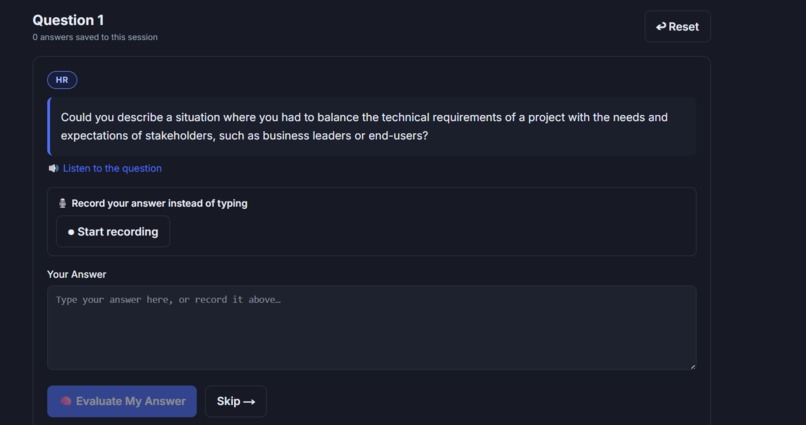The width and height of the screenshot is (806, 425).
Task: Click '0 answers saved to this session' text
Action: coord(95,37)
